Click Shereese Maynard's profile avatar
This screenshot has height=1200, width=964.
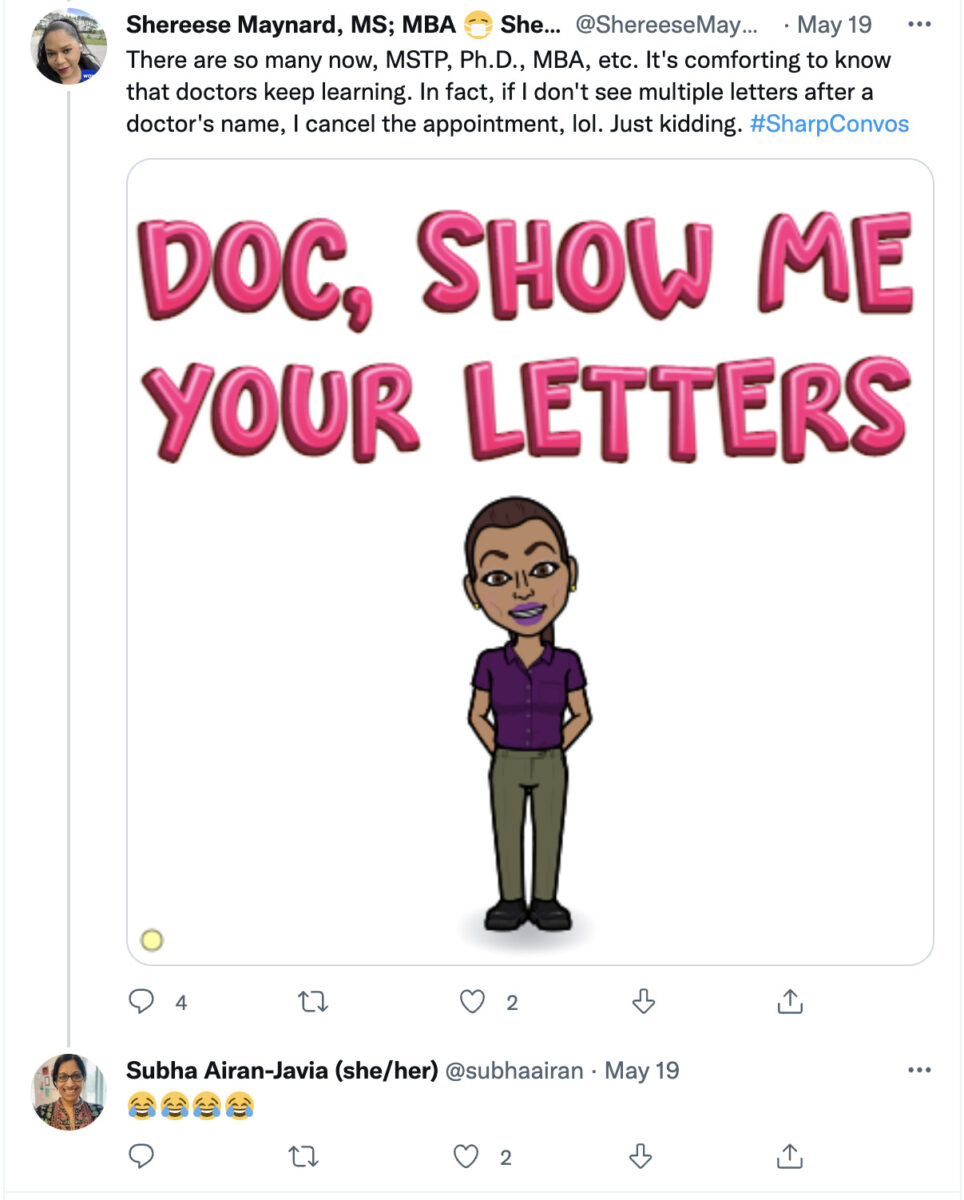click(69, 46)
